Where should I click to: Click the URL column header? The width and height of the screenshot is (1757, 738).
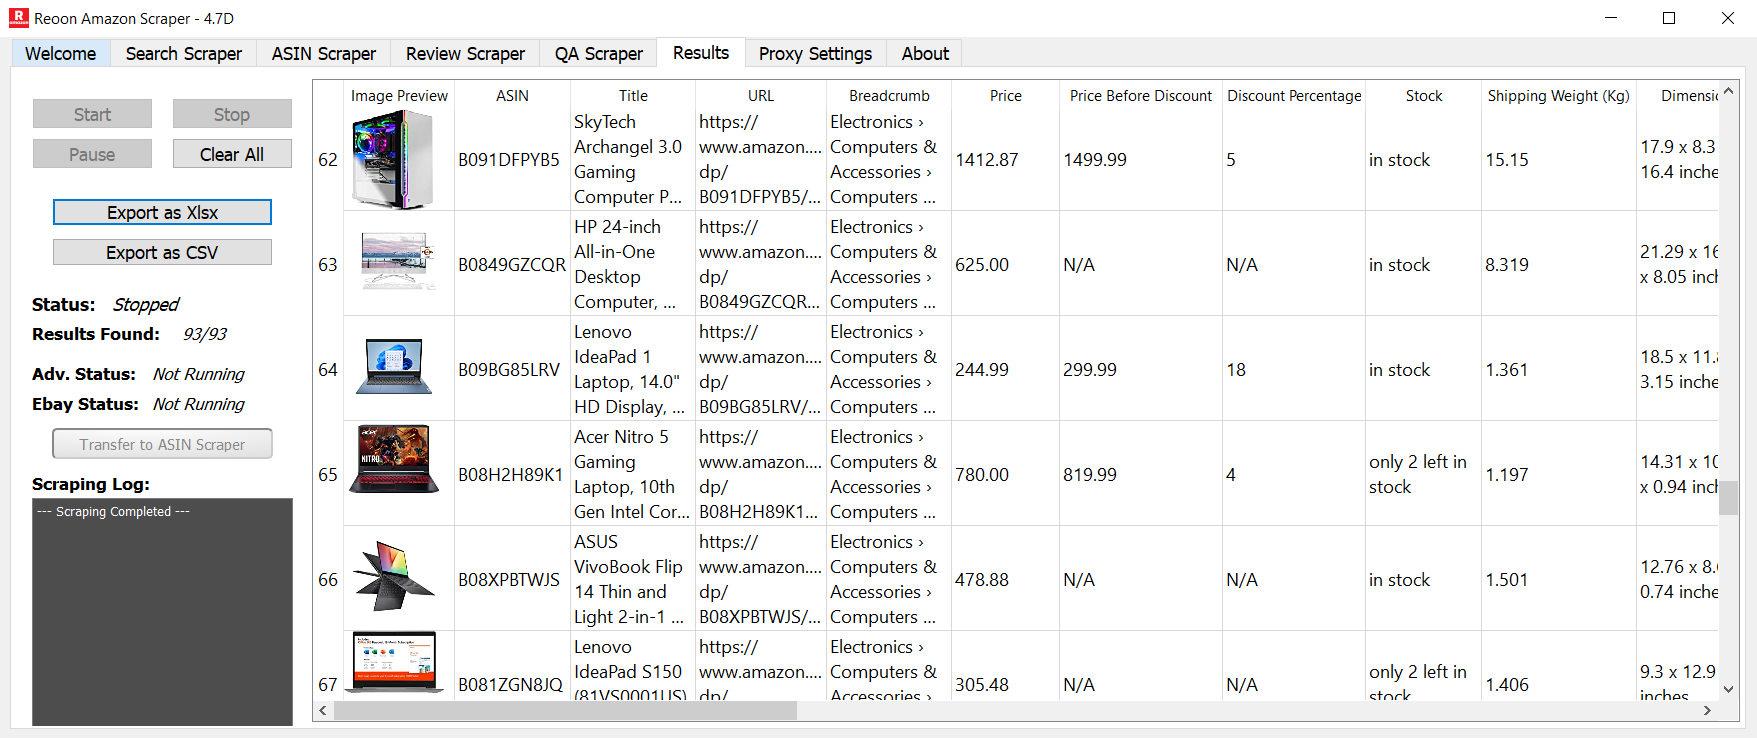[x=761, y=96]
